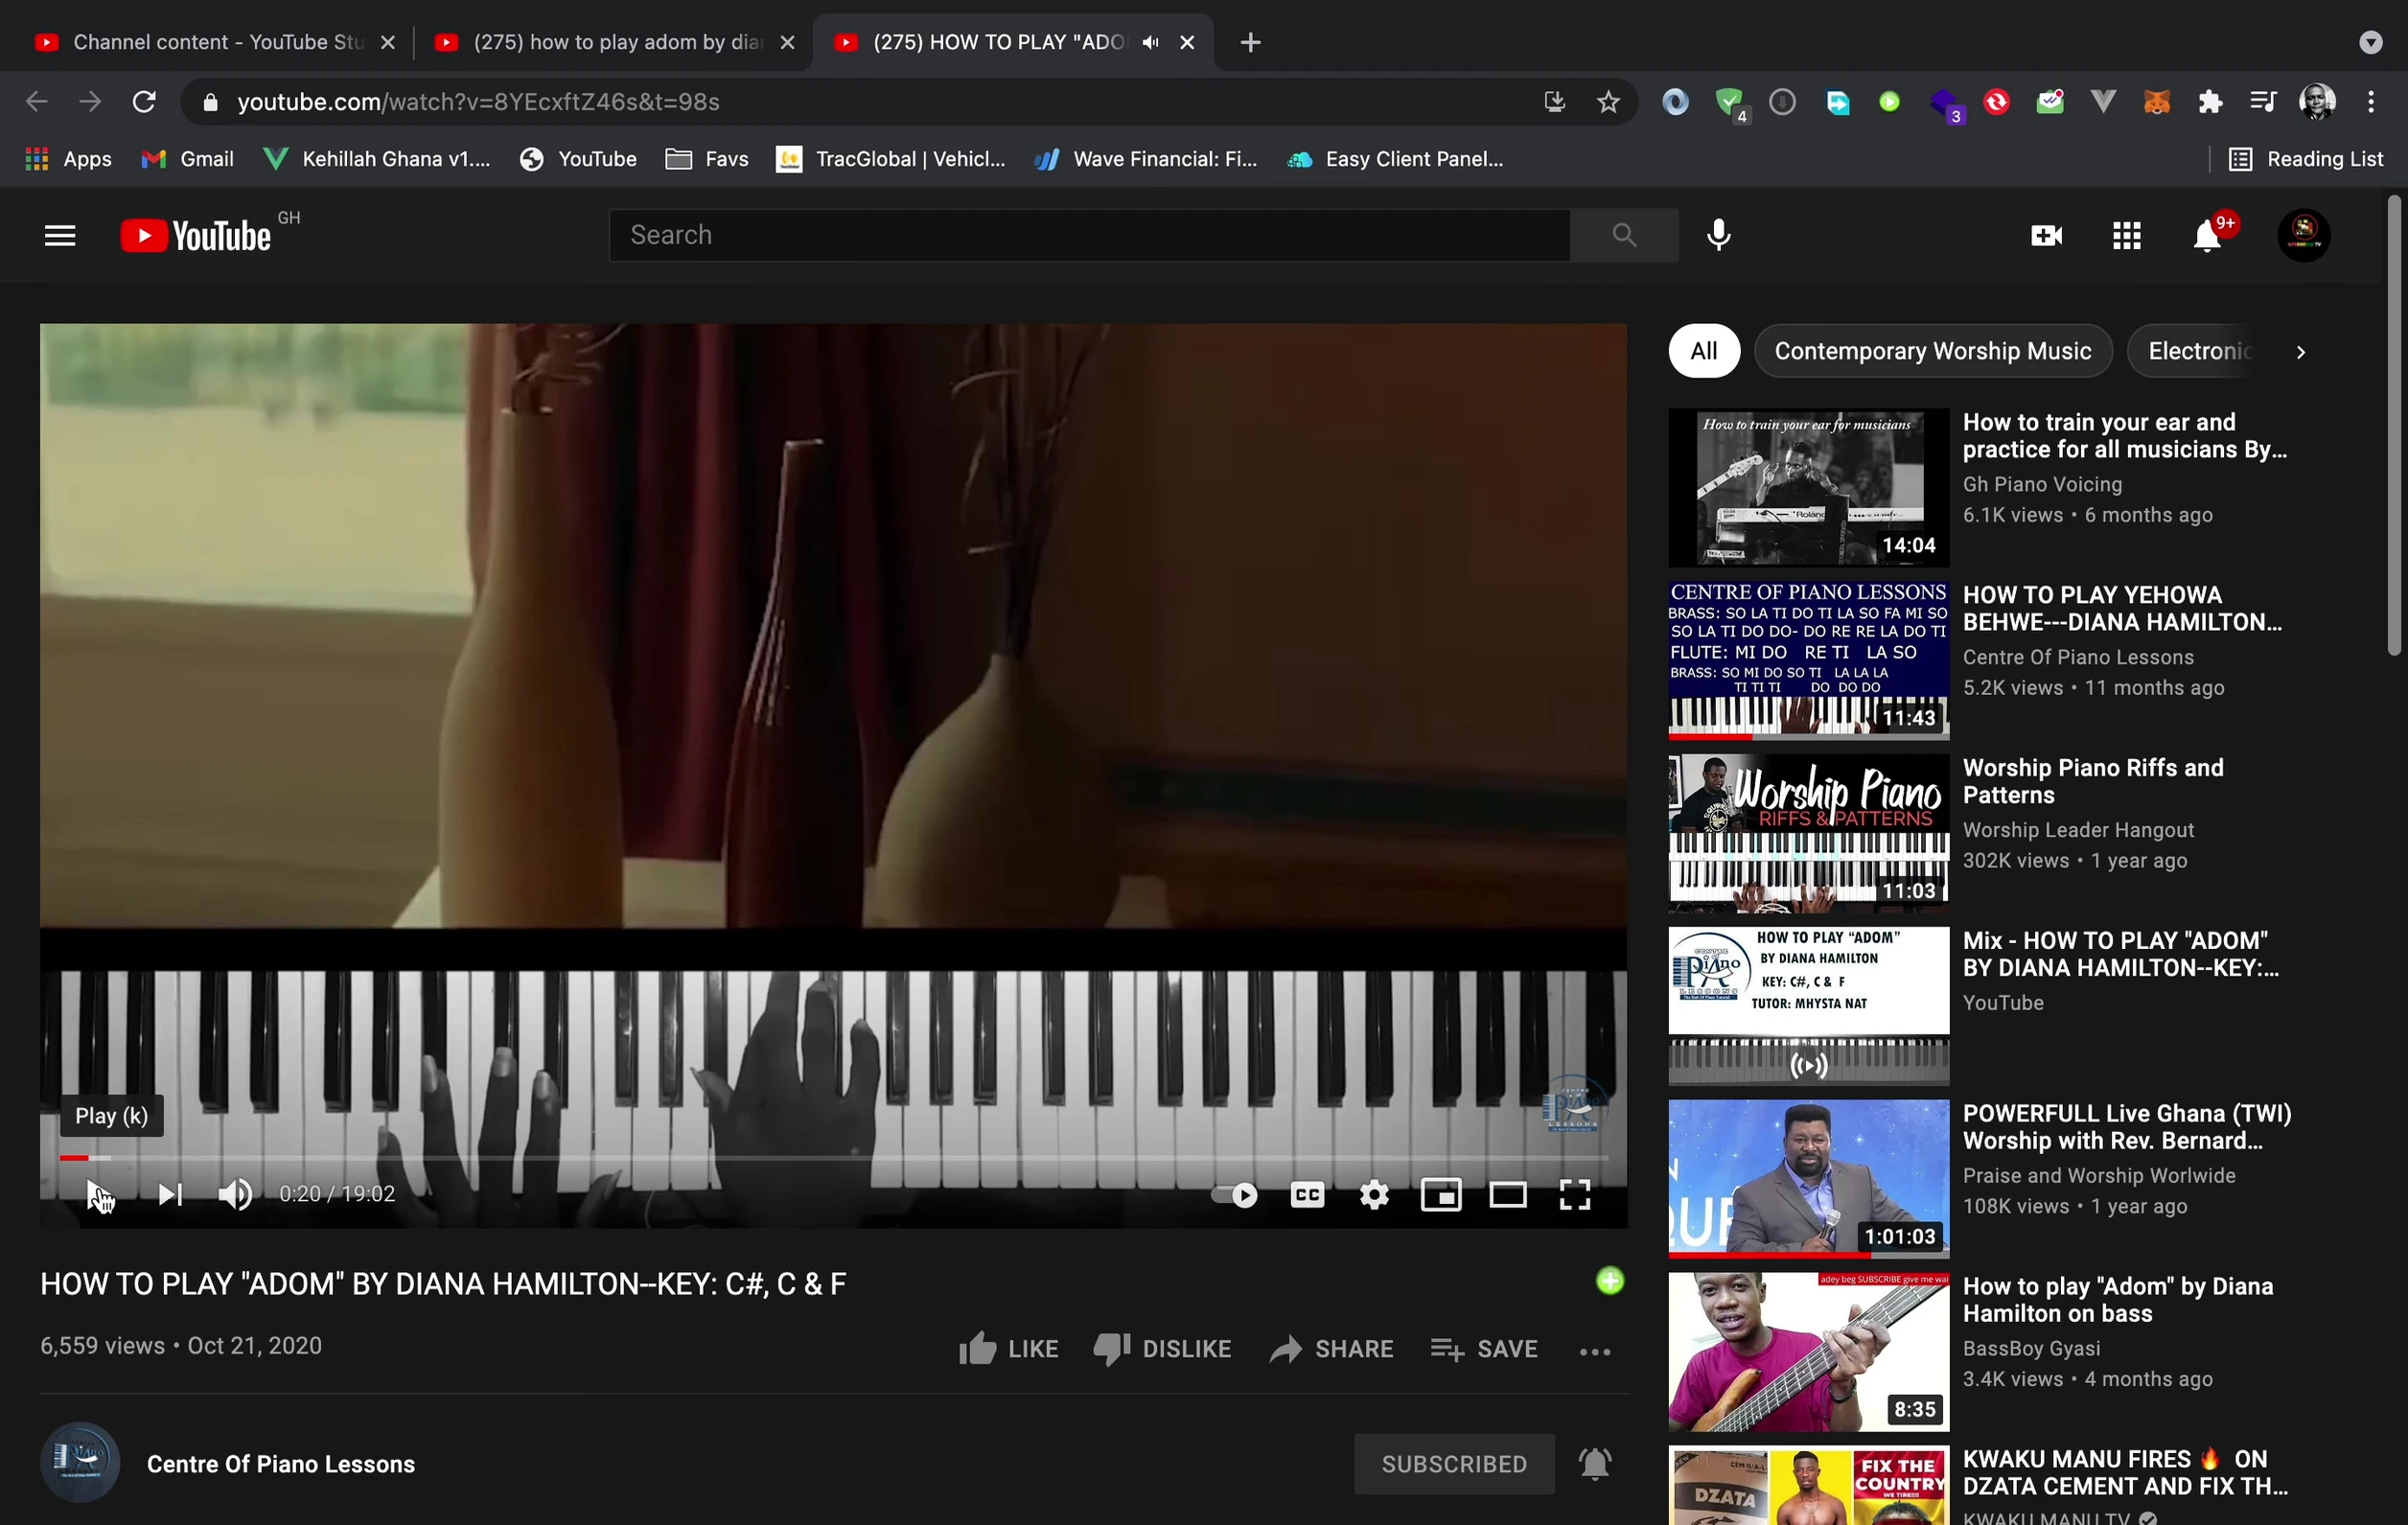This screenshot has height=1525, width=2408.
Task: Open the more actions ellipsis under video
Action: pos(1594,1351)
